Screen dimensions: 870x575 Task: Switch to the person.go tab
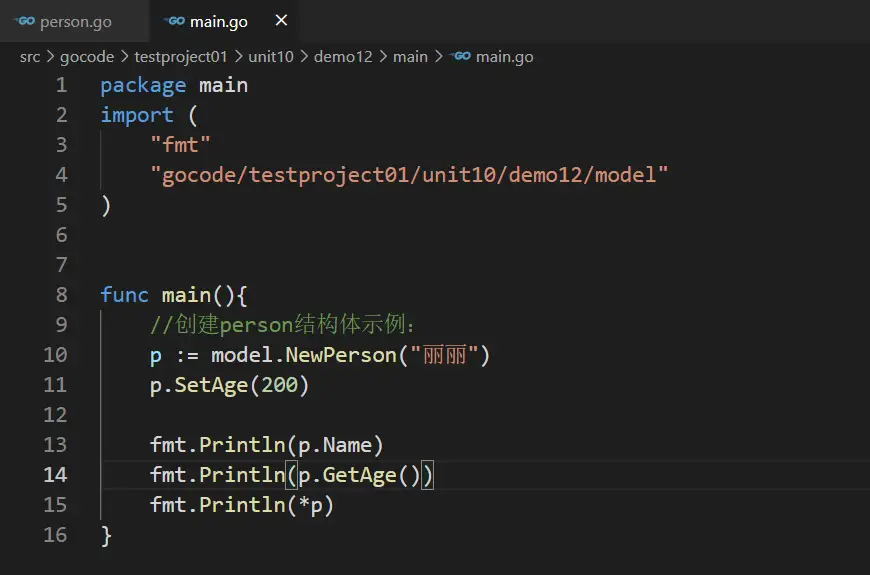[x=75, y=21]
